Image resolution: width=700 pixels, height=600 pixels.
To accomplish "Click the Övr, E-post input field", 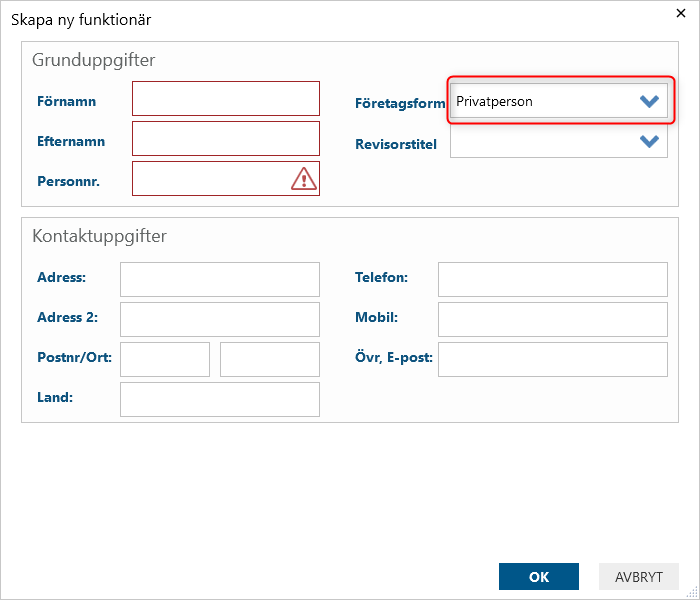I will coord(553,359).
